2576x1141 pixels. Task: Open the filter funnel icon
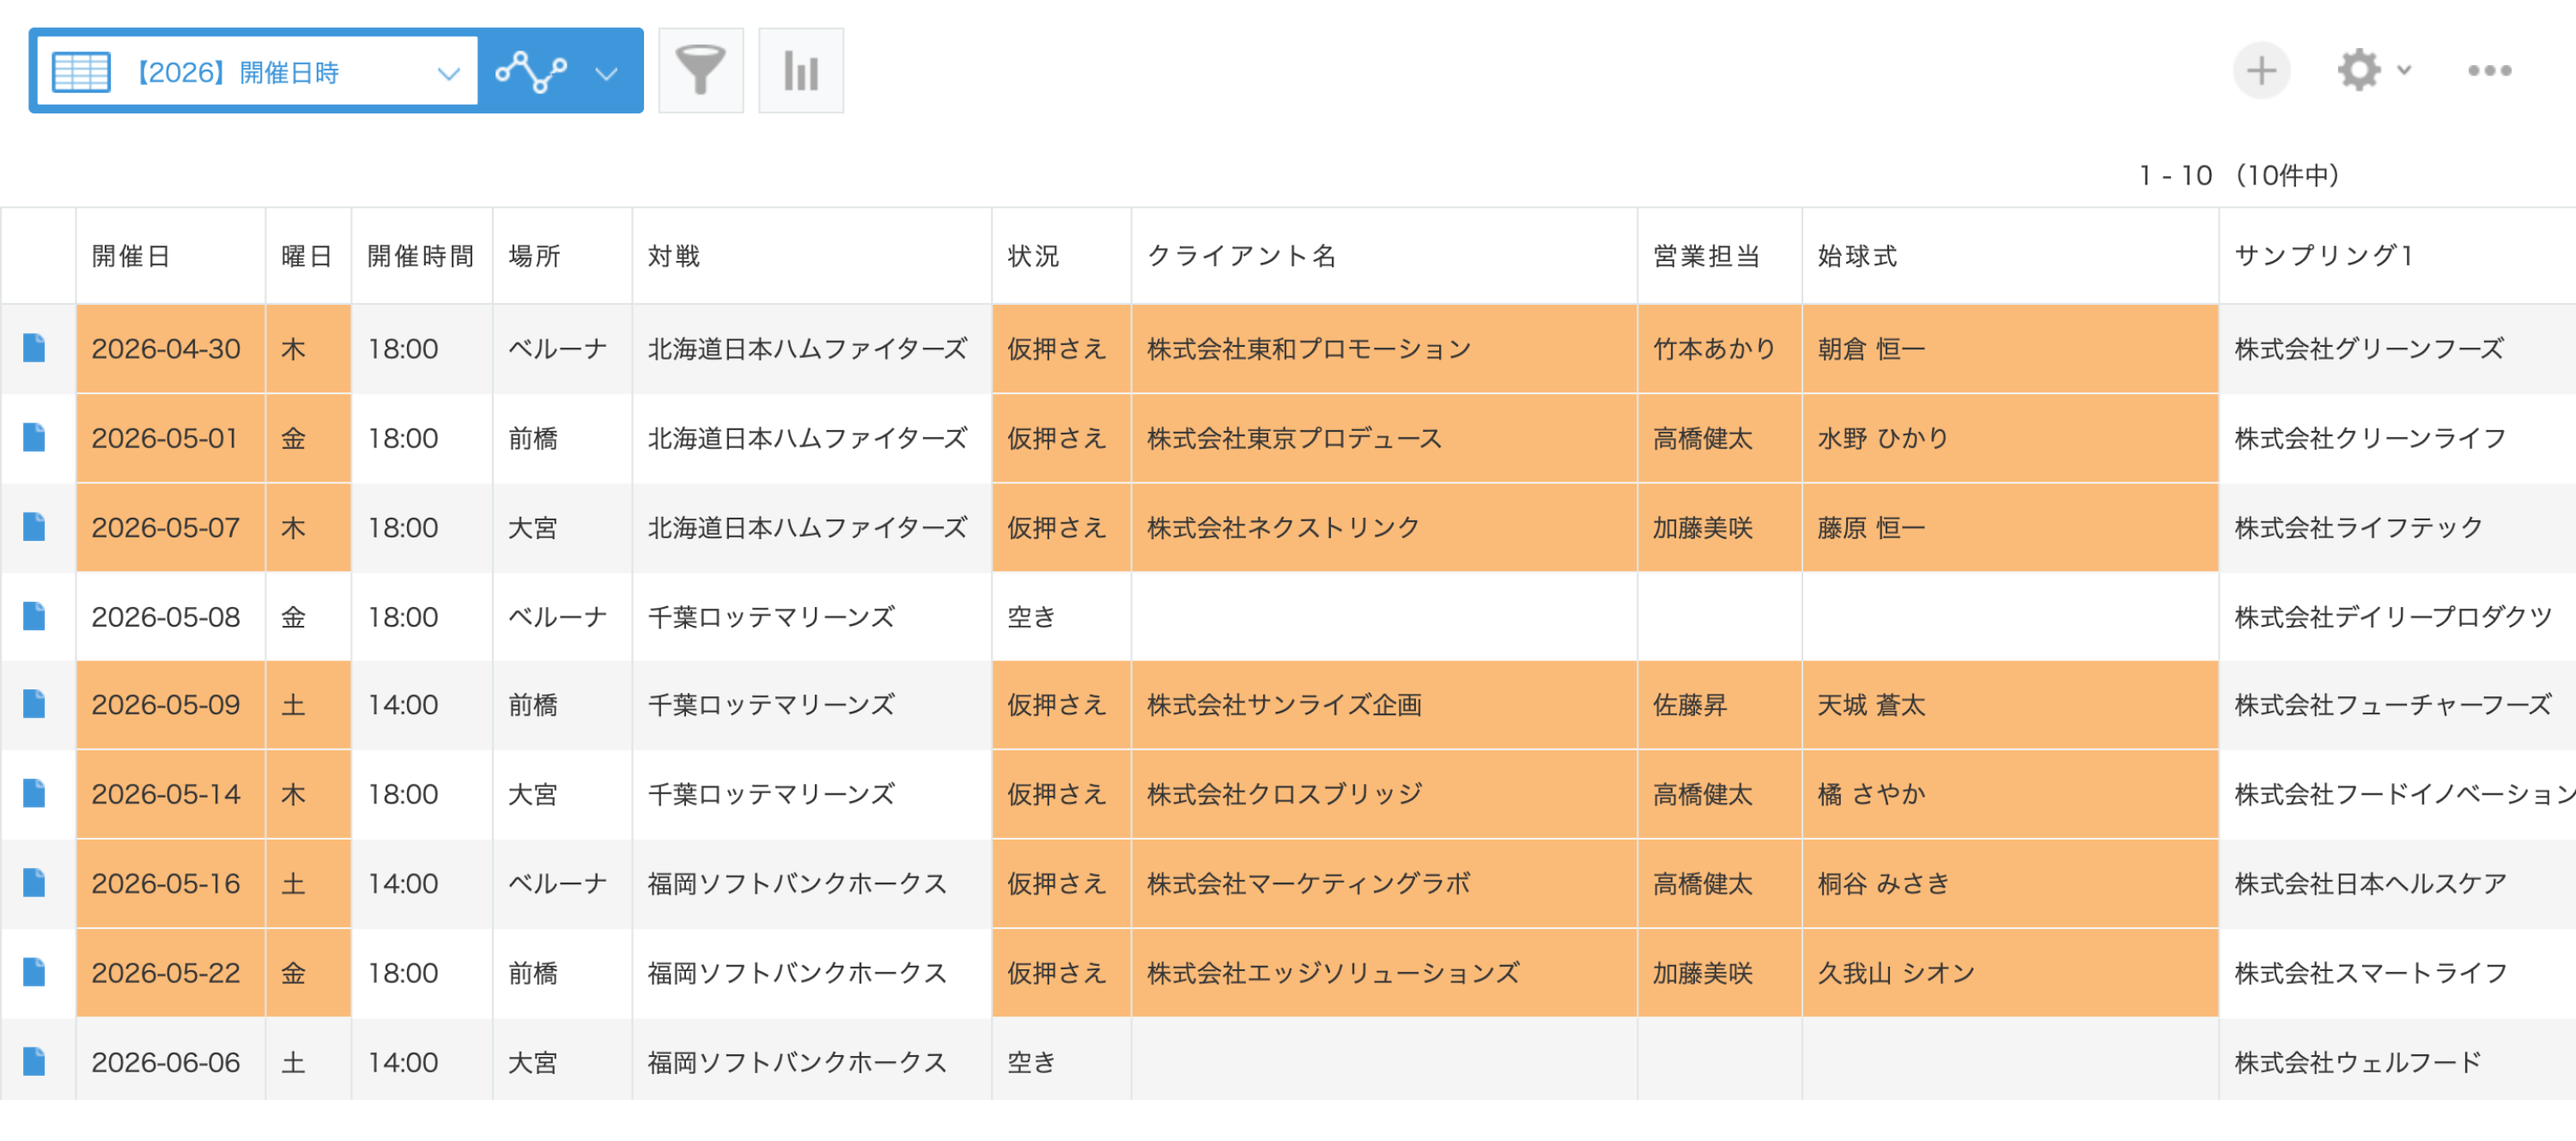[701, 70]
